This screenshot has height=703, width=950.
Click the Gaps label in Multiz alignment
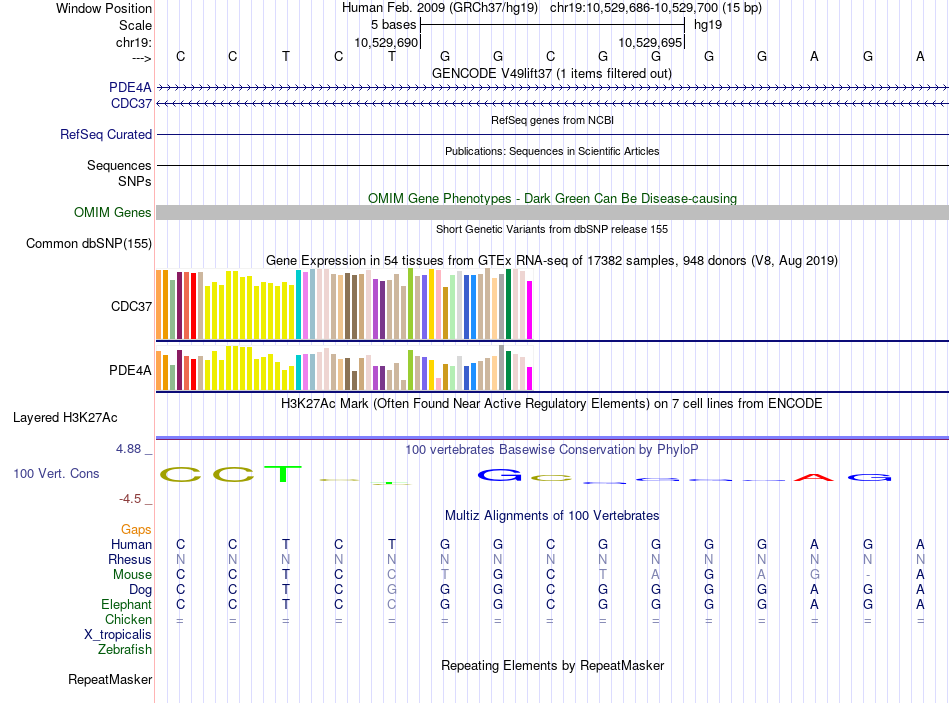136,530
